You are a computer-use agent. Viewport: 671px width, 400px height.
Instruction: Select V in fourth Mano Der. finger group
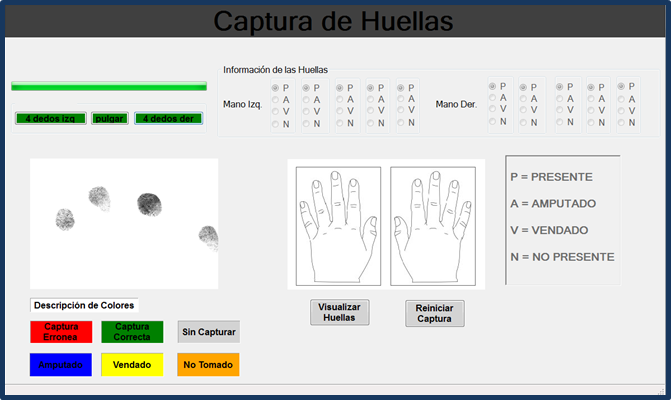[x=591, y=110]
